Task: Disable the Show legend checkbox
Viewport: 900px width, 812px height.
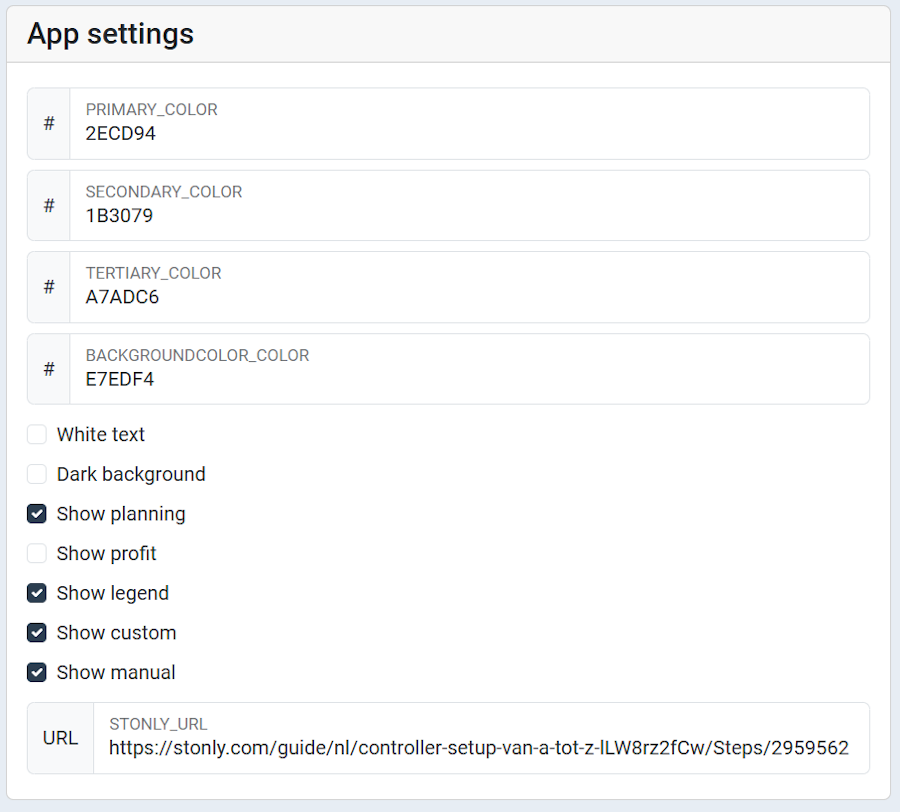Action: (37, 593)
